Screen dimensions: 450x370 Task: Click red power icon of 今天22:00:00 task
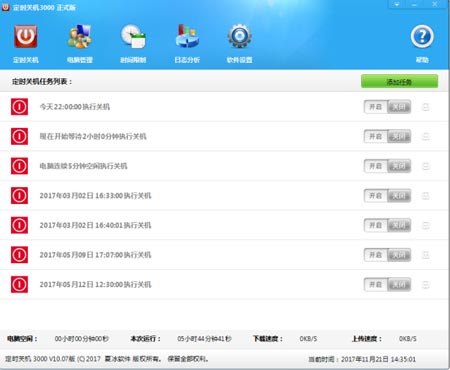pyautogui.click(x=19, y=107)
